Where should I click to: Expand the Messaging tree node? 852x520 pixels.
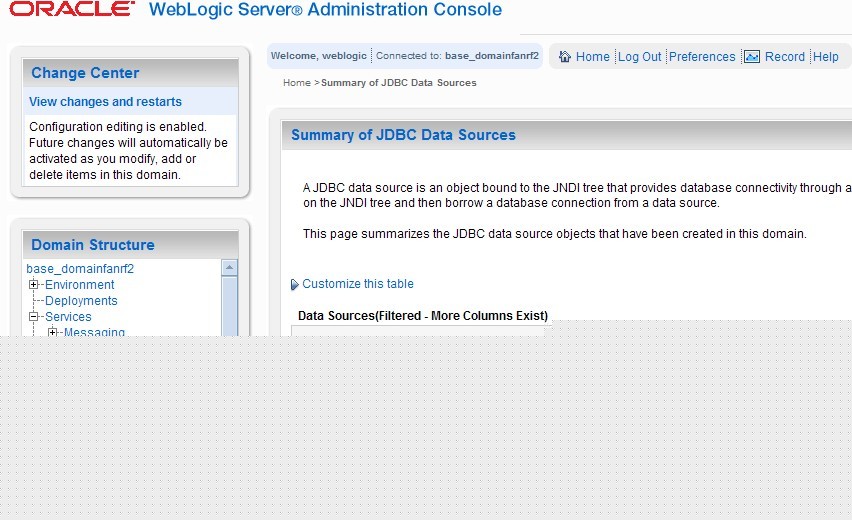(x=53, y=332)
